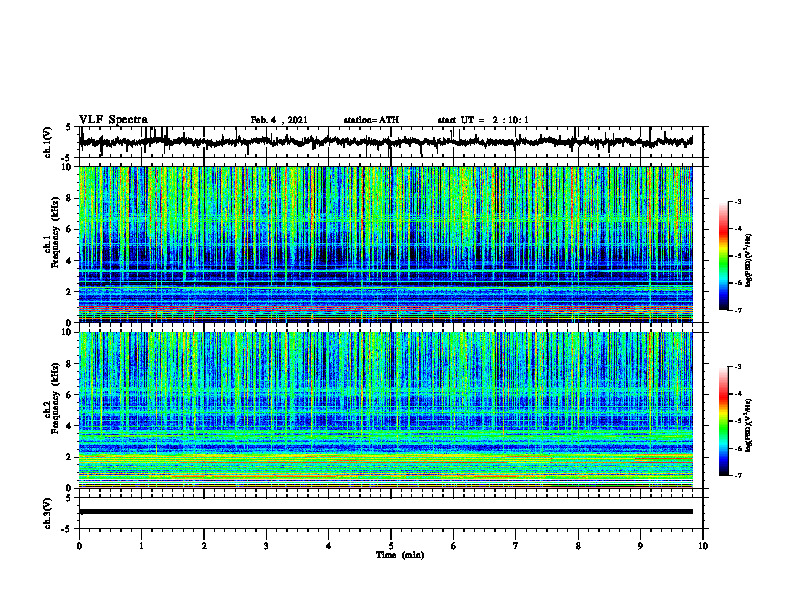This screenshot has height=612, width=792.
Task: Click the ch.2 frequency tick label '4'
Action: pyautogui.click(x=70, y=426)
